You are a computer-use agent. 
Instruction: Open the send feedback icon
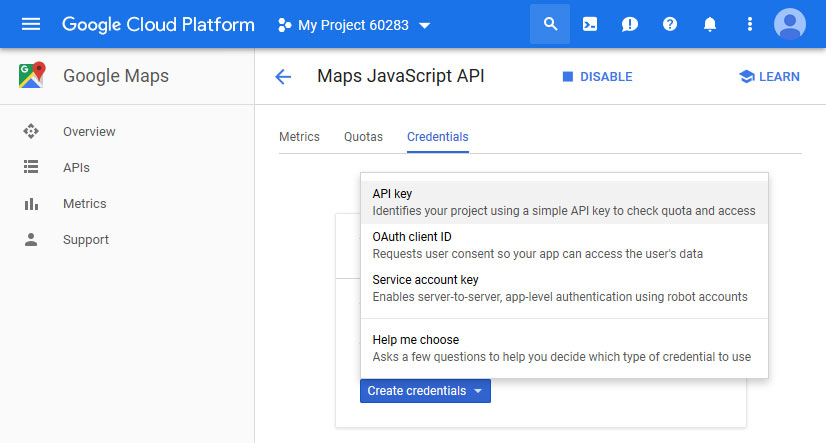(630, 24)
